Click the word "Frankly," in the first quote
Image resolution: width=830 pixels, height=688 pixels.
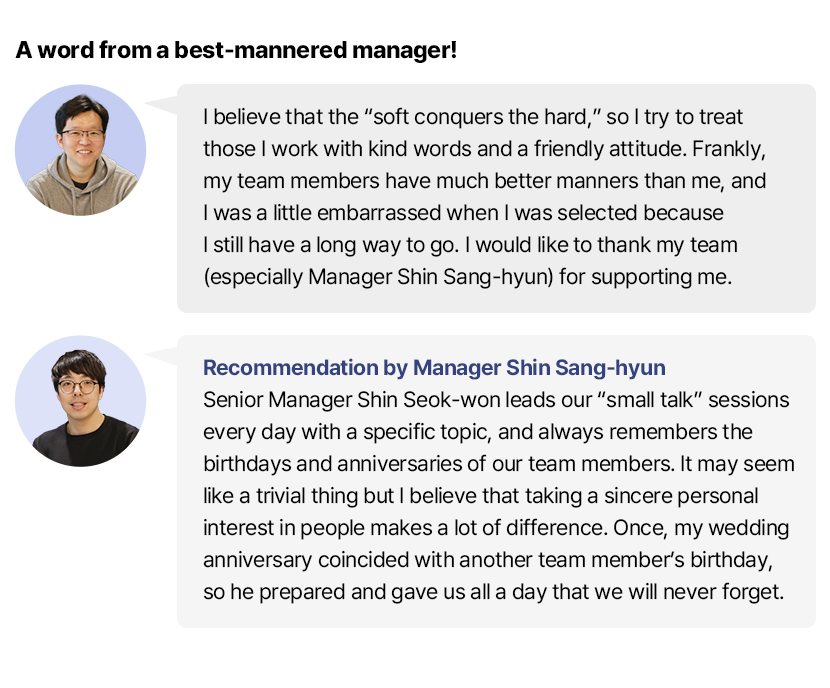point(729,149)
